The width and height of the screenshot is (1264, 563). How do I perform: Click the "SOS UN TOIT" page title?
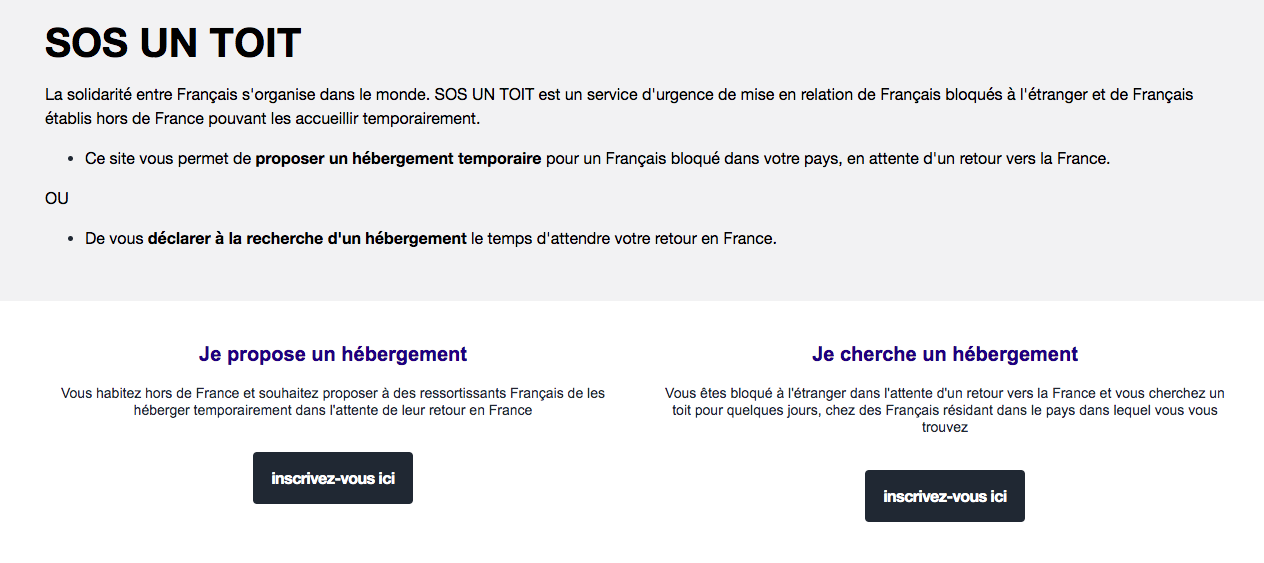click(173, 43)
